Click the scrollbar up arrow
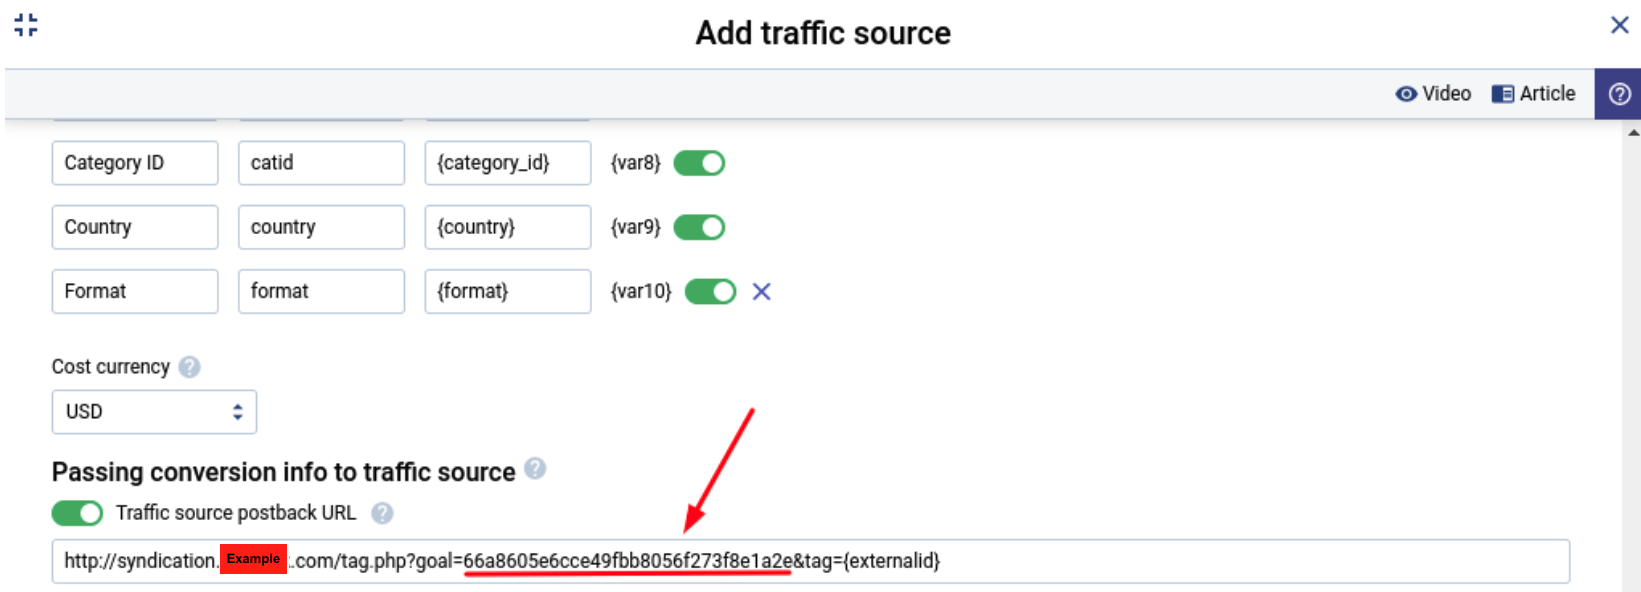 coord(1633,132)
